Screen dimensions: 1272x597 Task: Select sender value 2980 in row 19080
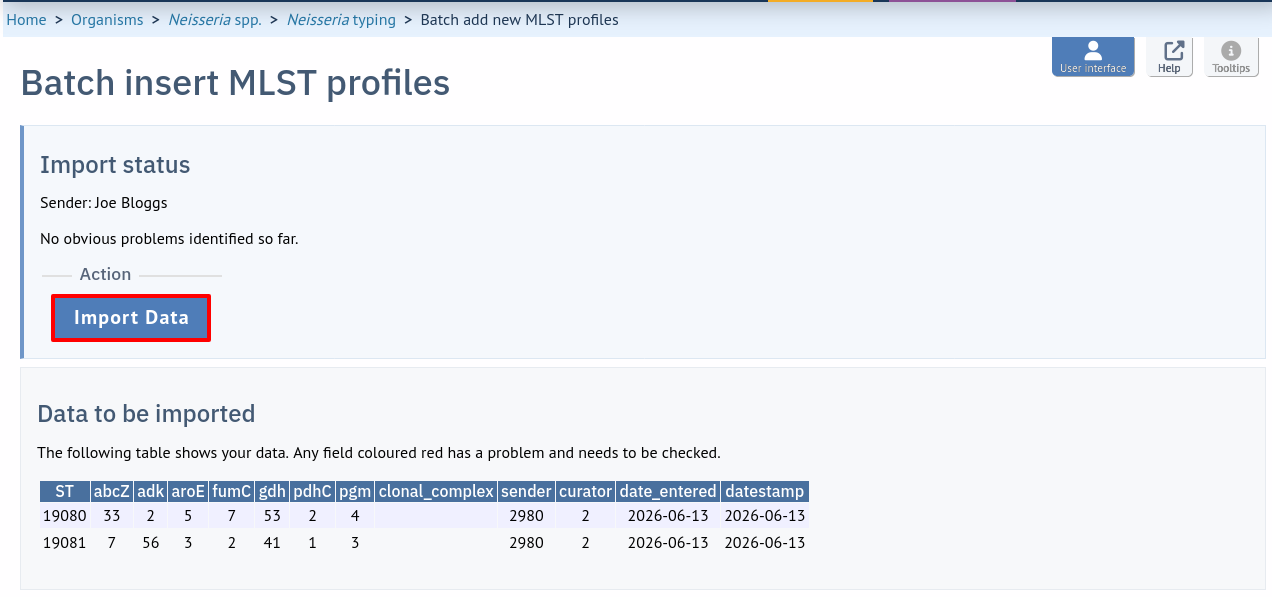coord(526,516)
